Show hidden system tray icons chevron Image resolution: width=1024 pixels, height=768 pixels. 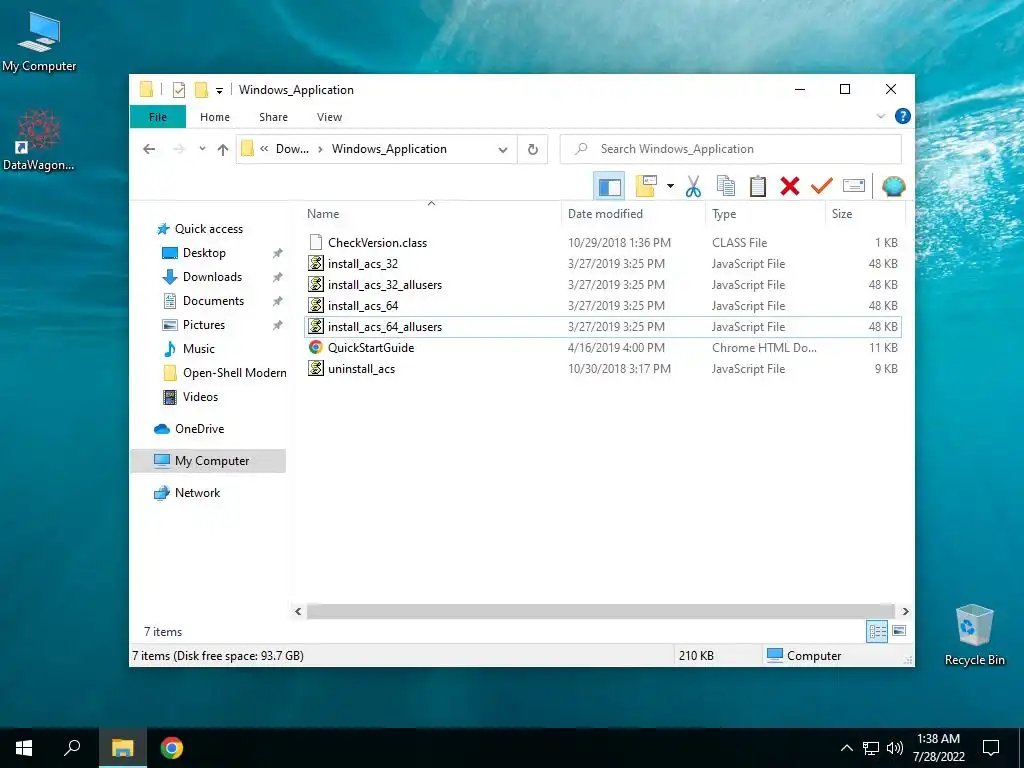click(x=846, y=748)
